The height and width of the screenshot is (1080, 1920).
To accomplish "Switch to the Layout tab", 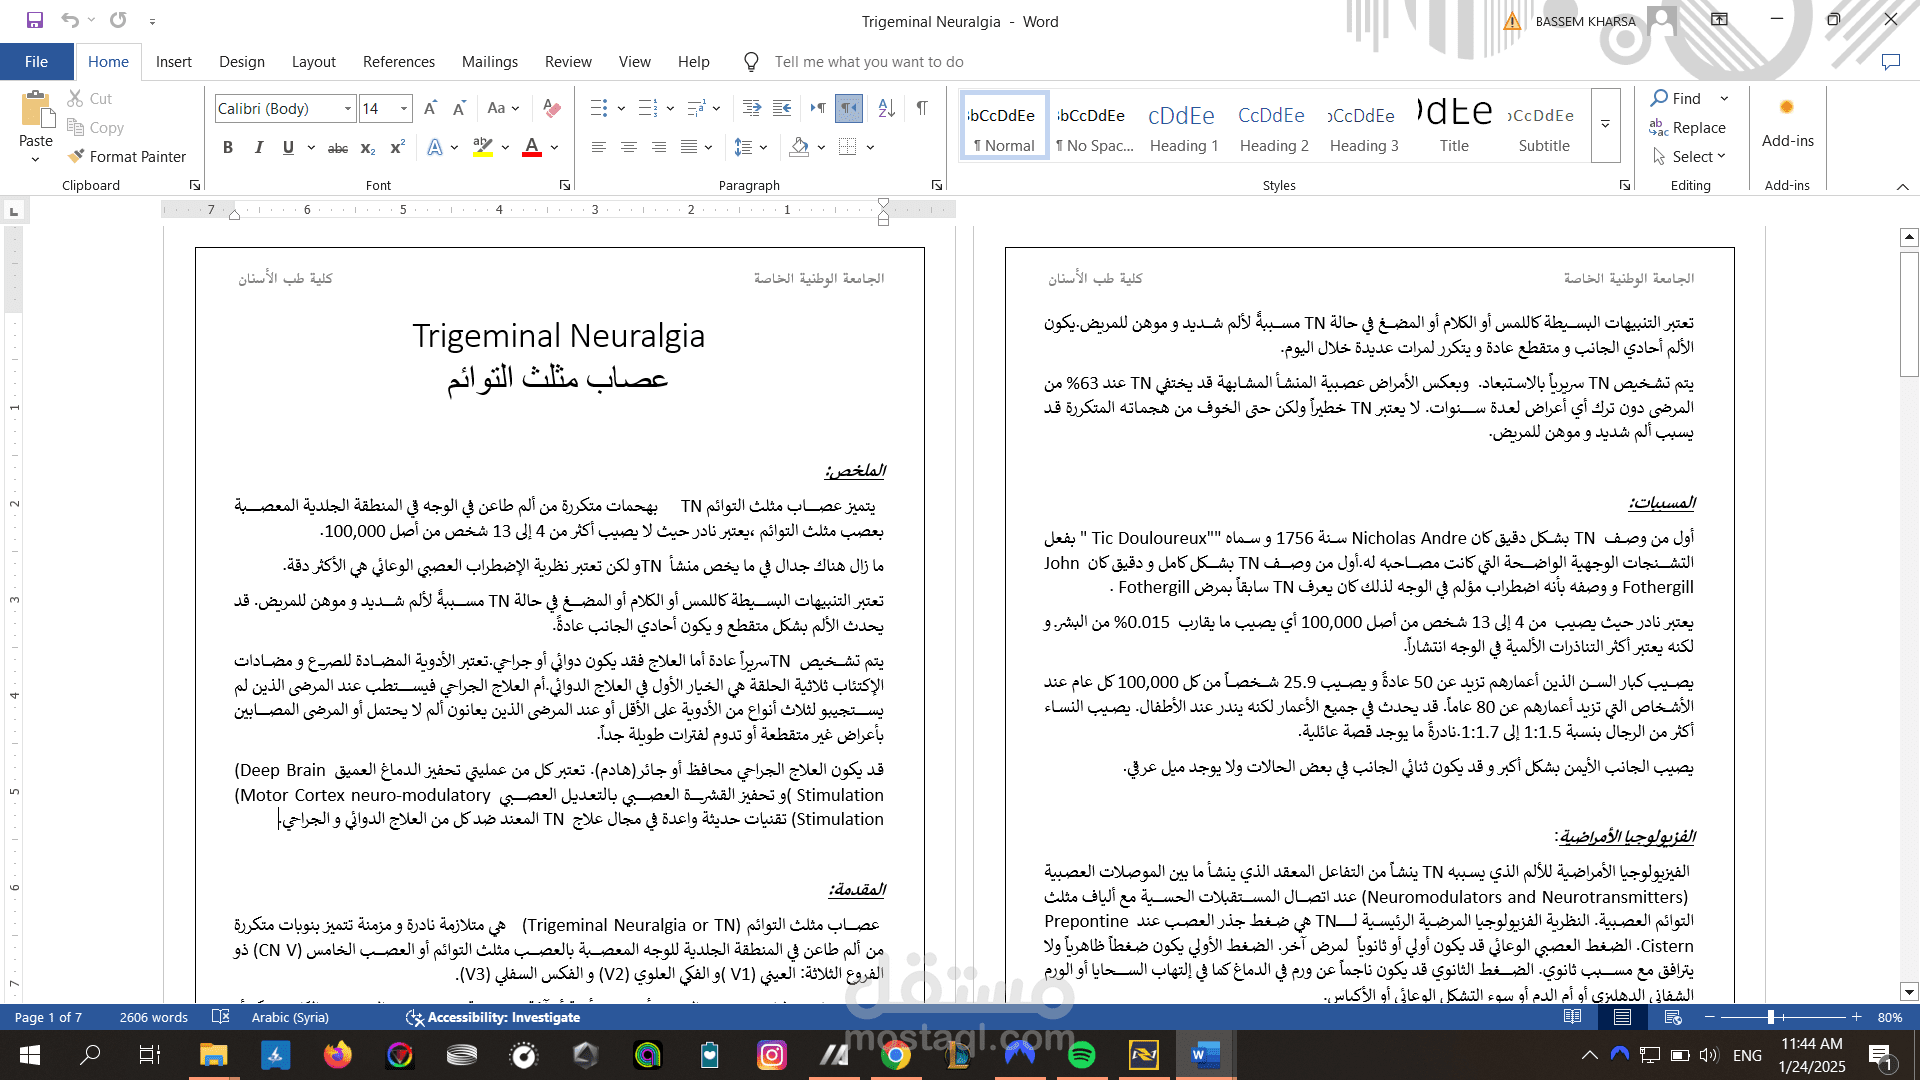I will tap(313, 62).
